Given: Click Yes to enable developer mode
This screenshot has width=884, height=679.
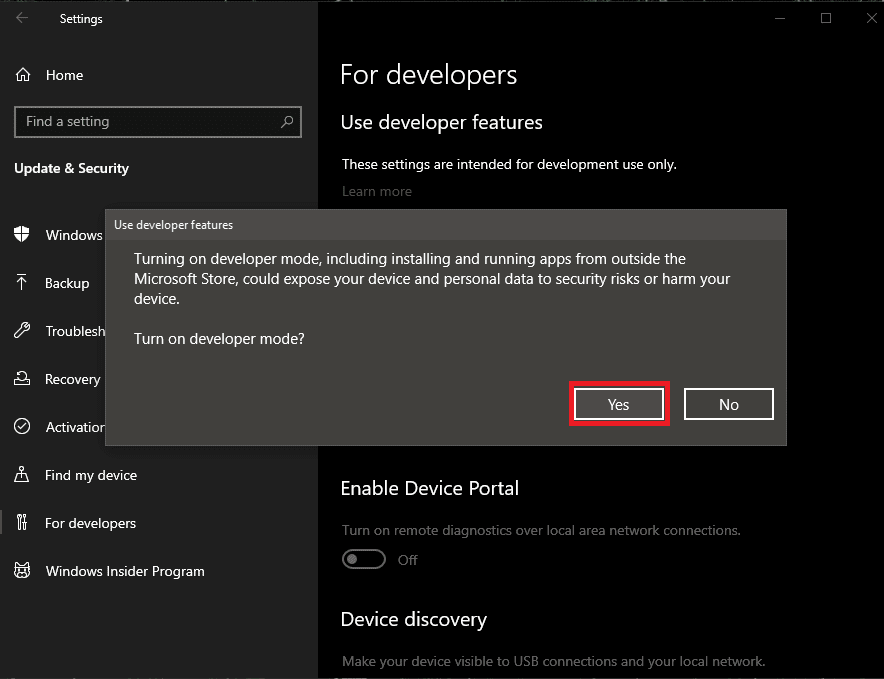Looking at the screenshot, I should click(618, 404).
